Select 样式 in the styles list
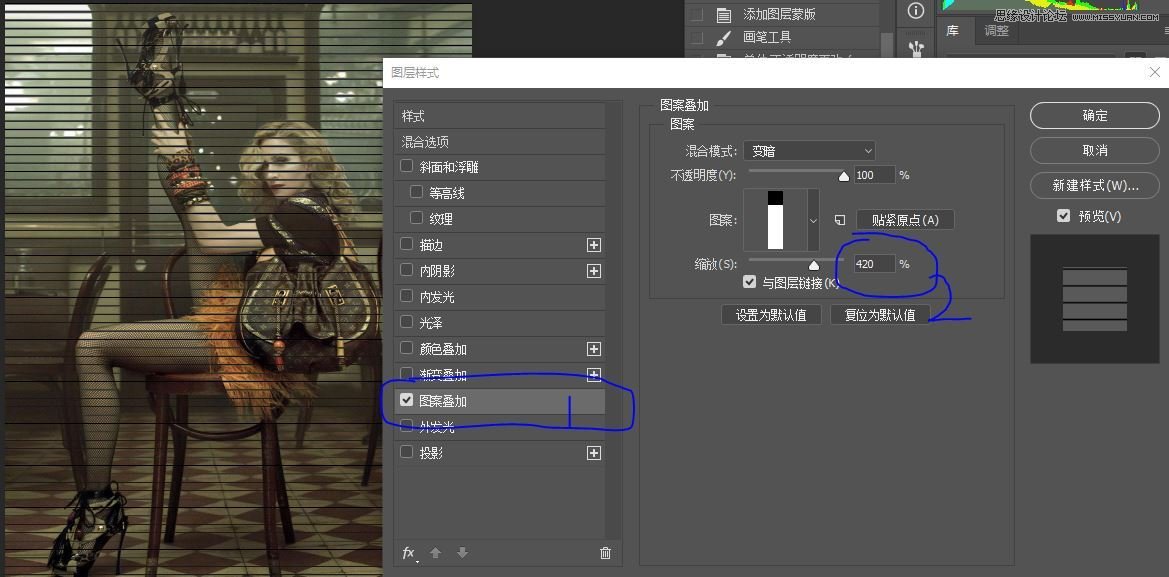 click(500, 116)
